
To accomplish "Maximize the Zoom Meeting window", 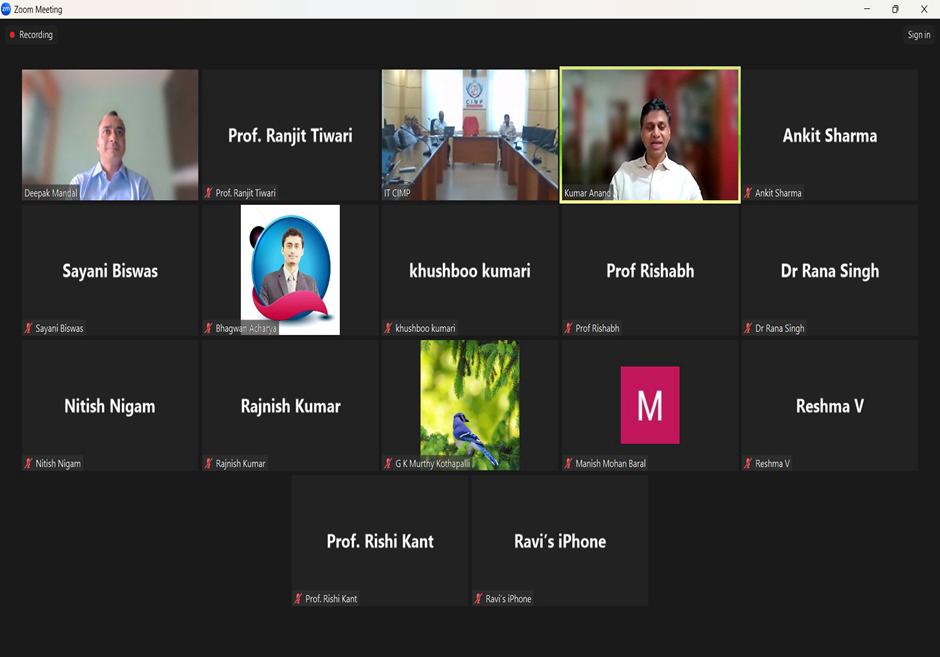I will click(894, 9).
